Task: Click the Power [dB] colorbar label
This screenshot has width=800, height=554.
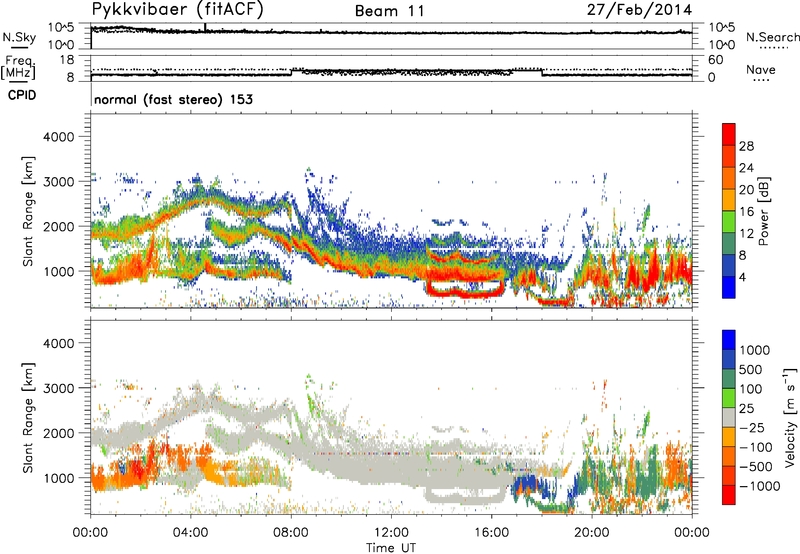Action: click(763, 211)
